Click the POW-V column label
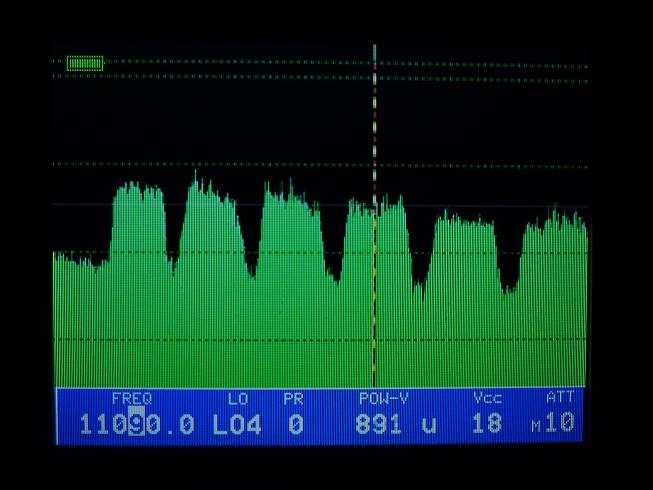Viewport: 653px width, 490px height. pos(384,398)
